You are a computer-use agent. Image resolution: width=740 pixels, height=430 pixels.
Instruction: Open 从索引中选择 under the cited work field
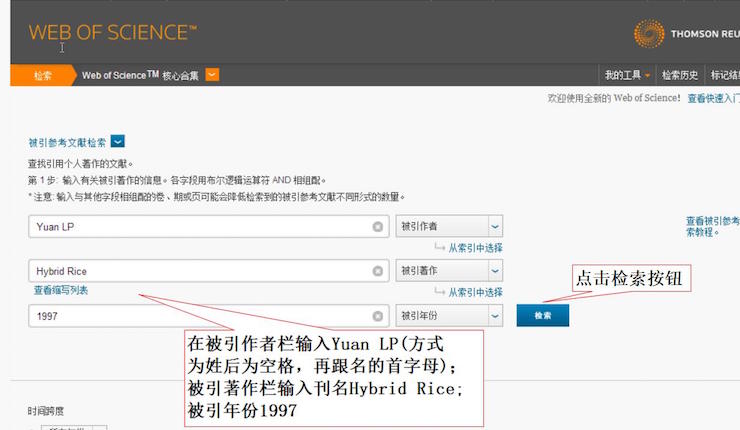pos(475,293)
